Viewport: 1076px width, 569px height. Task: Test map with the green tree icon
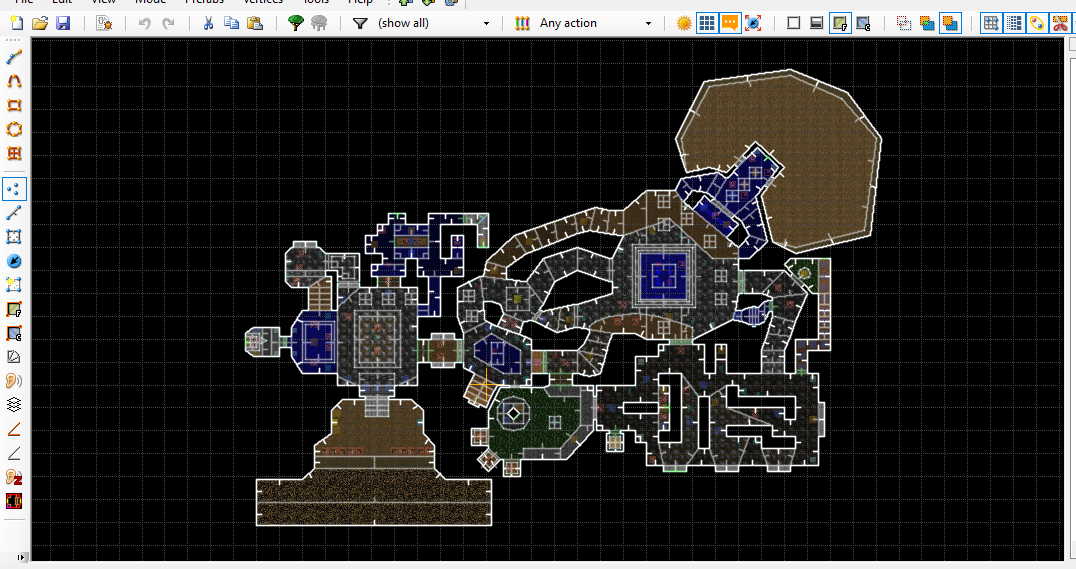coord(296,23)
